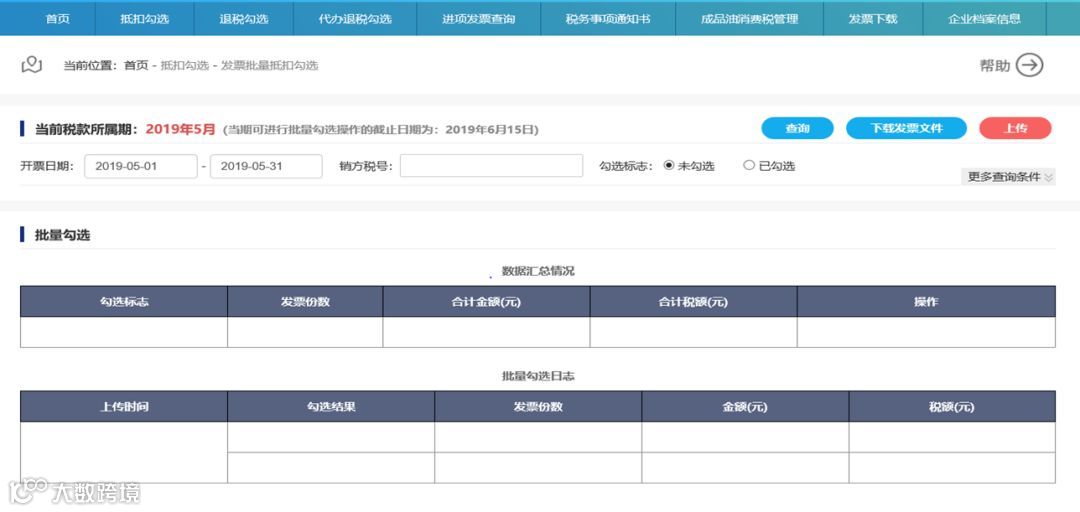The width and height of the screenshot is (1080, 512).
Task: Click the 首页 breadcrumb link
Action: 136,65
